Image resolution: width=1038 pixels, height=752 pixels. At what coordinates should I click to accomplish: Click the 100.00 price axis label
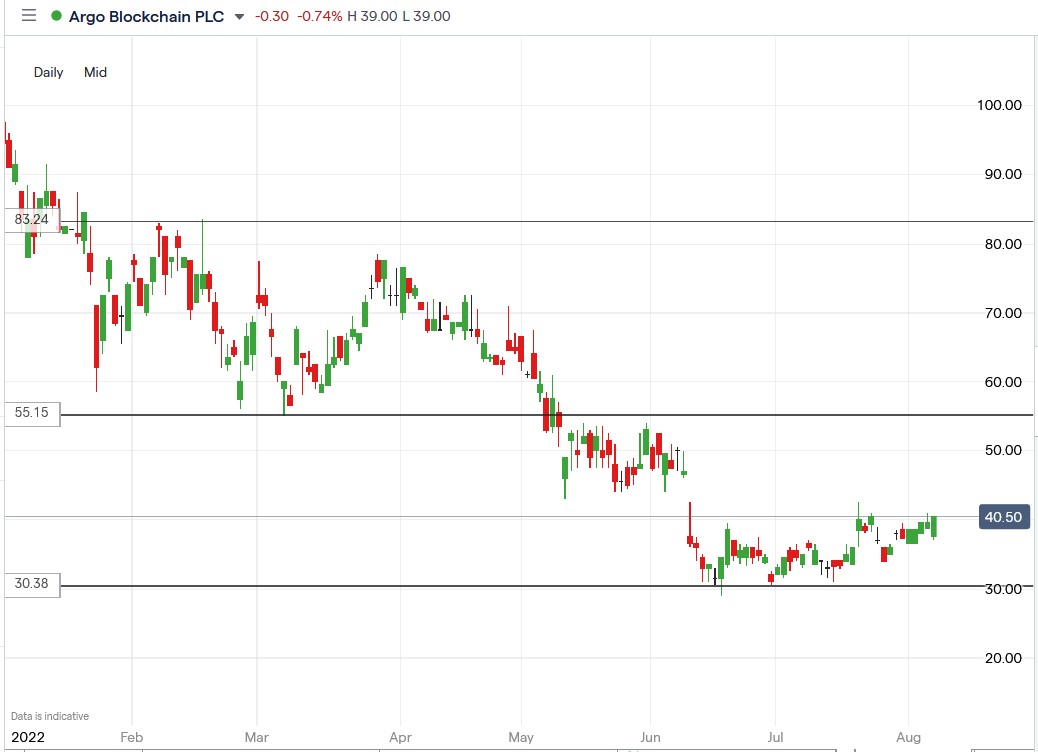[998, 105]
